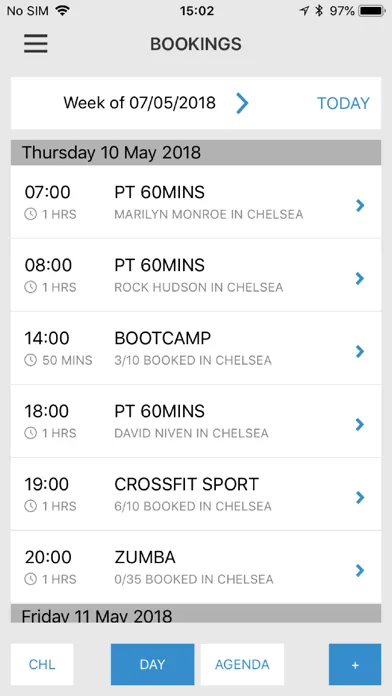Viewport: 392px width, 696px height.
Task: Jump to TODAY link
Action: [343, 103]
